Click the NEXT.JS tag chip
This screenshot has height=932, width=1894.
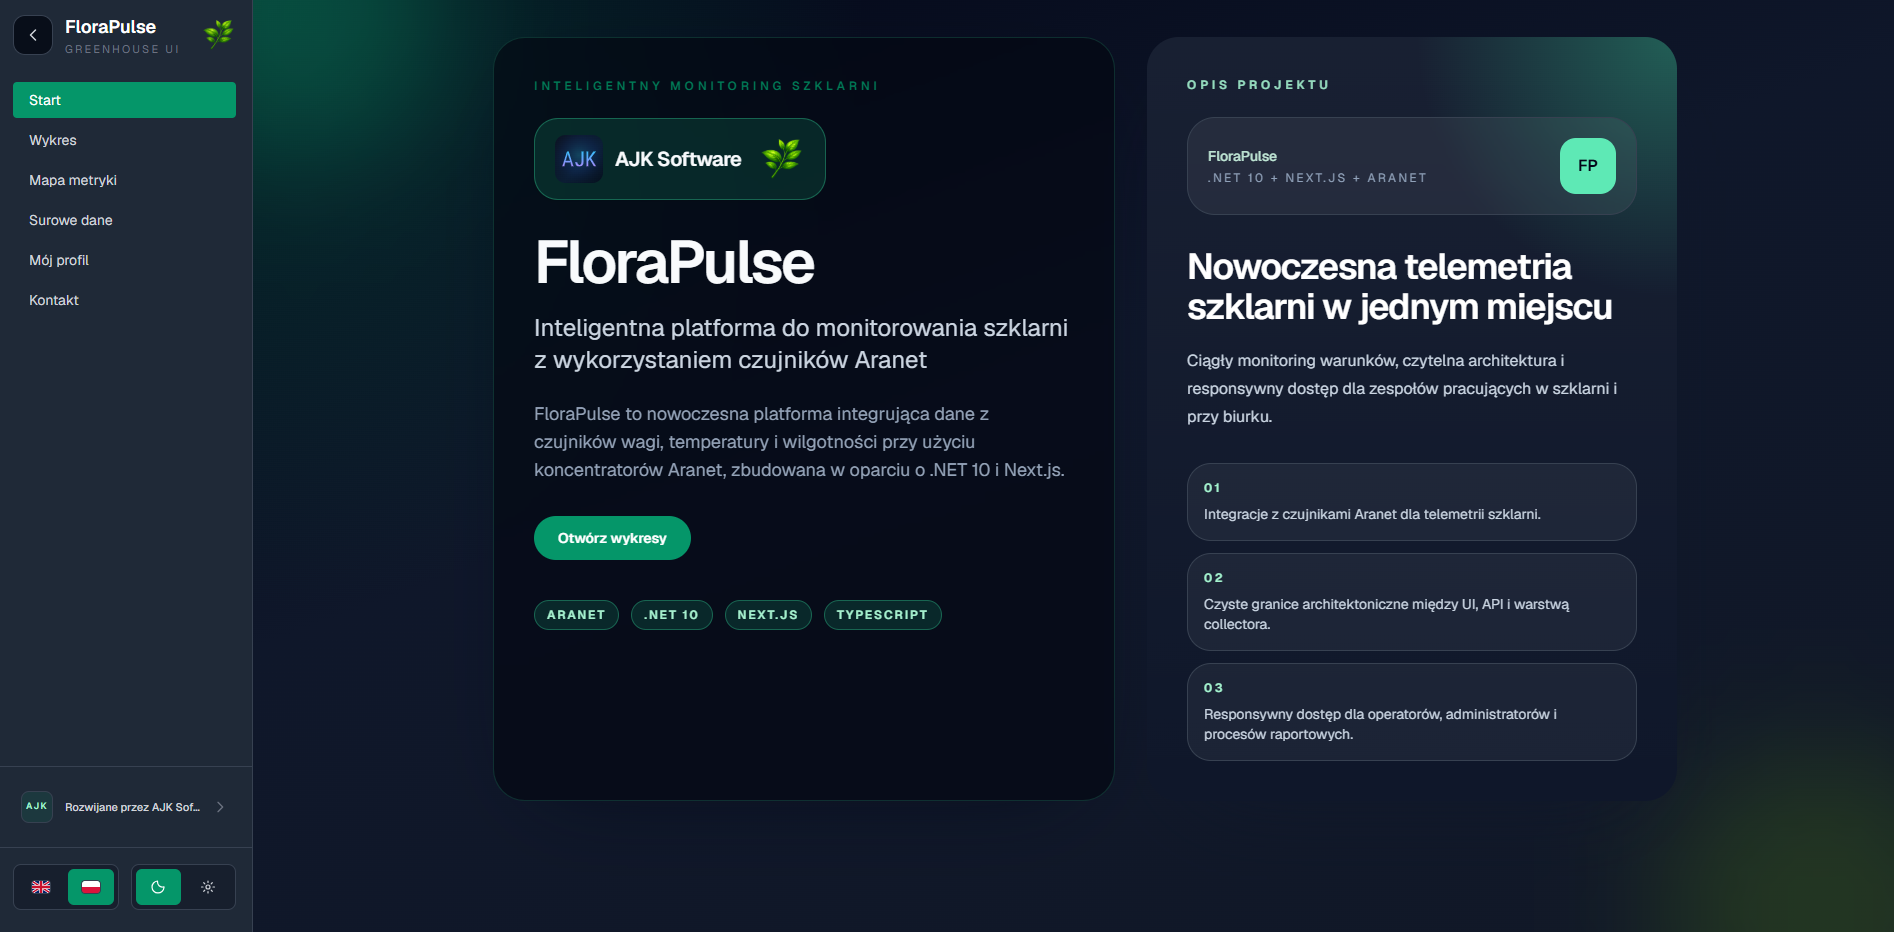[768, 615]
